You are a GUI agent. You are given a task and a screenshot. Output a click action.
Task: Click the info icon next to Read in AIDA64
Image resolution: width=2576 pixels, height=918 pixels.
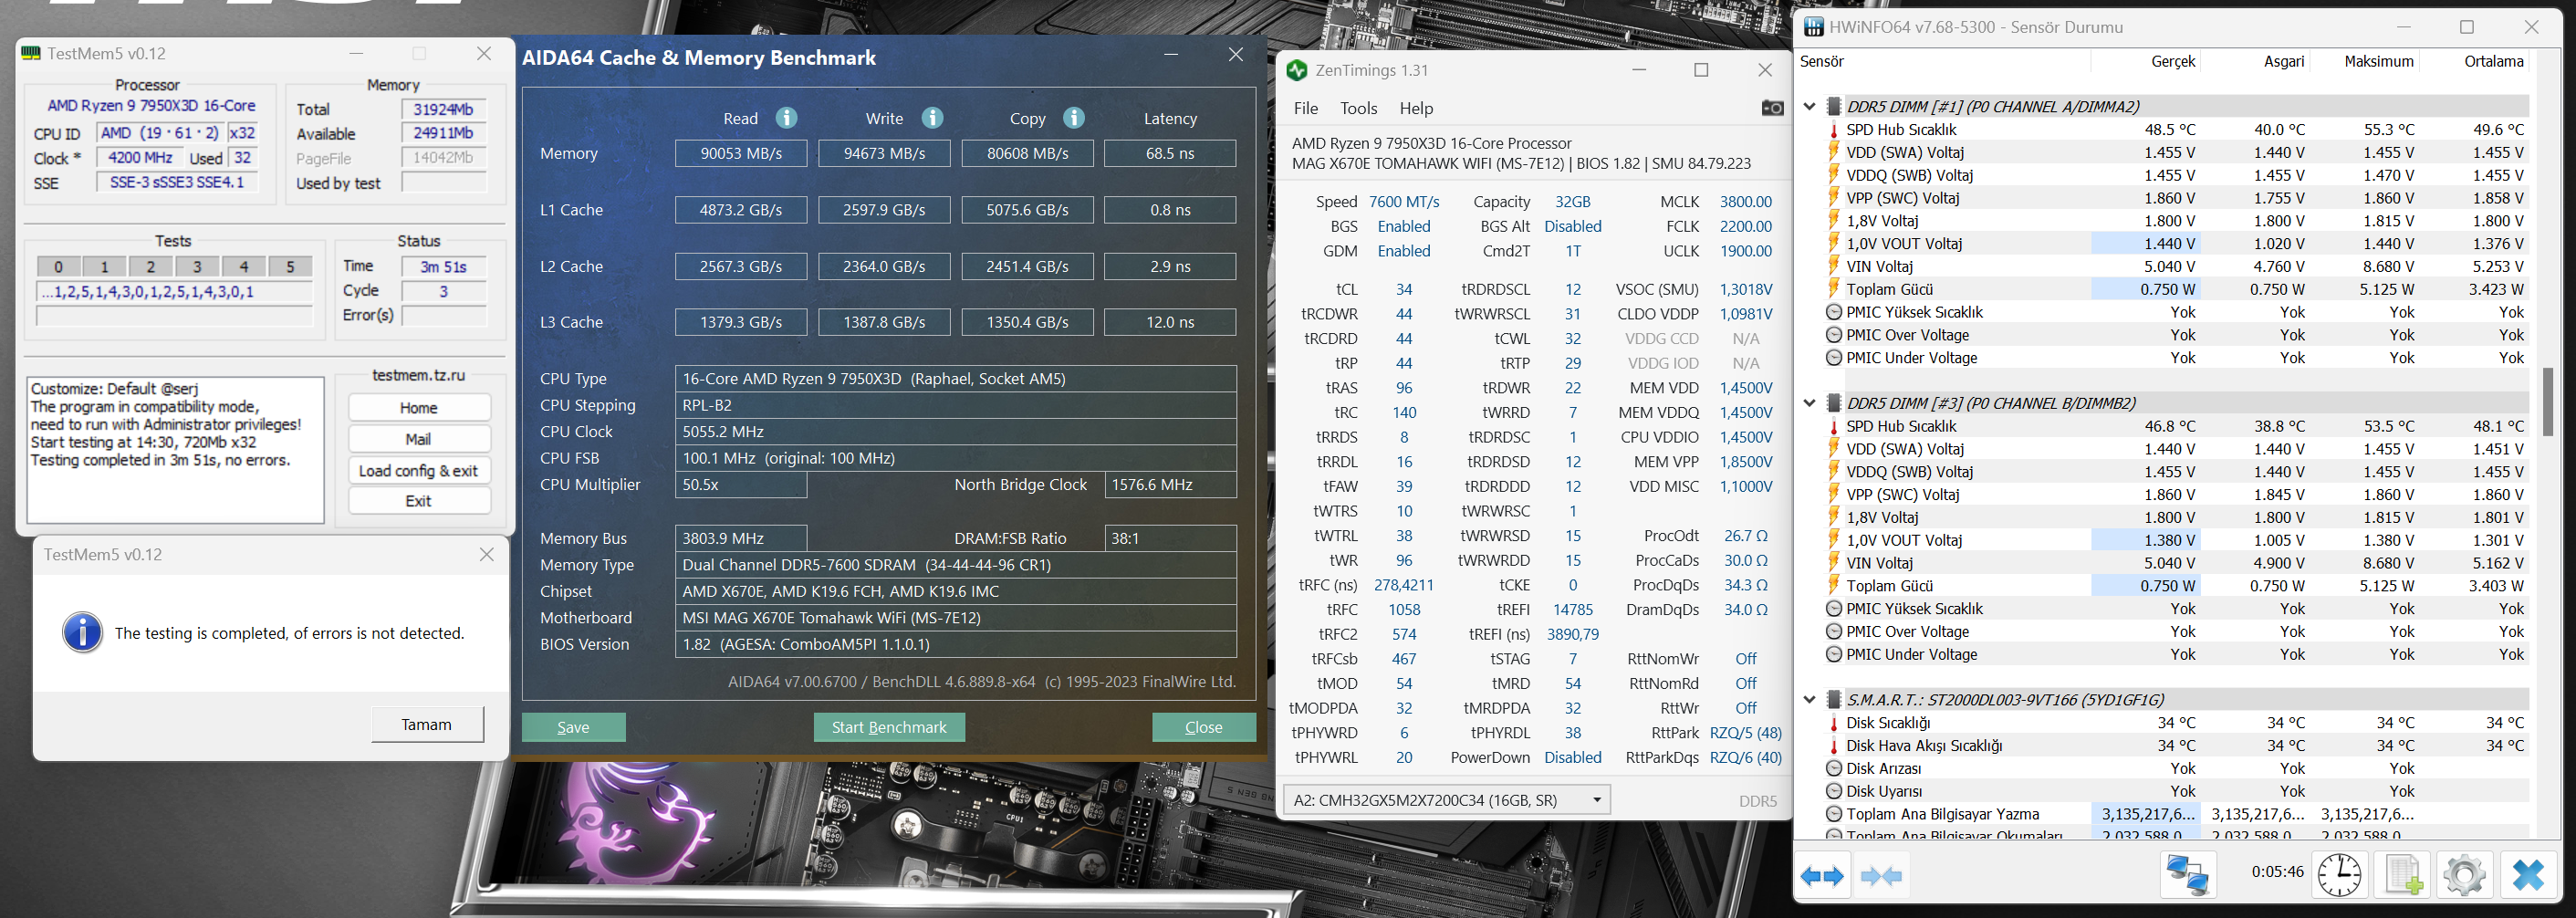787,118
